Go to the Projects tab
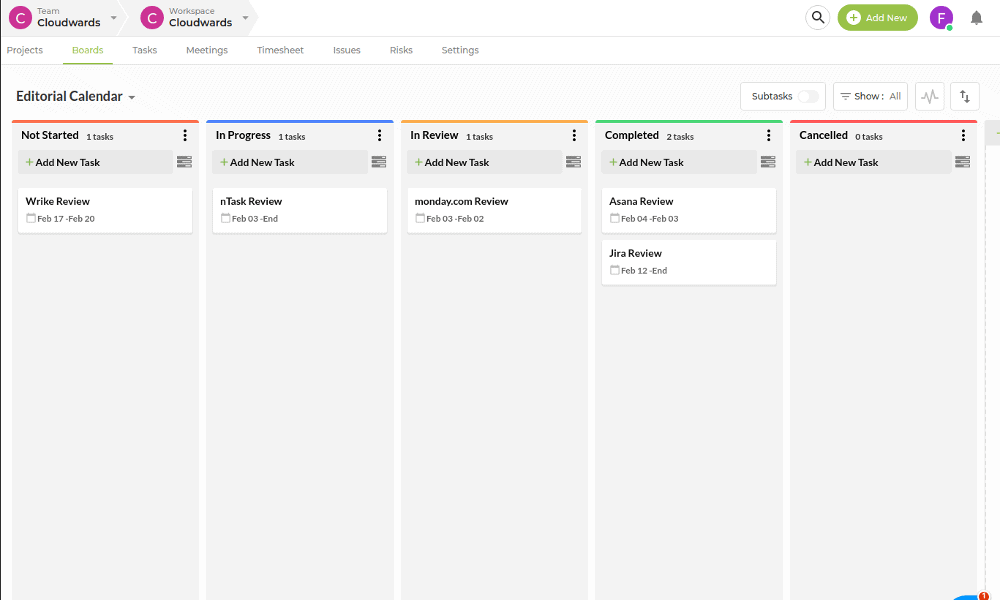This screenshot has width=1000, height=600. 25,50
